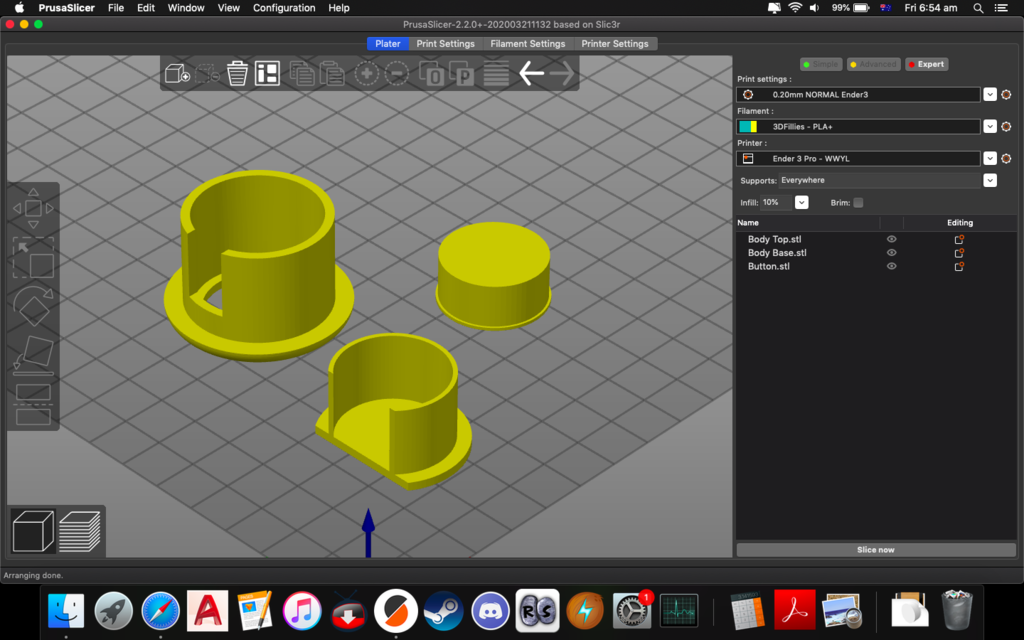The image size is (1024, 640).
Task: Click the Delete all objects trash icon
Action: tap(237, 72)
